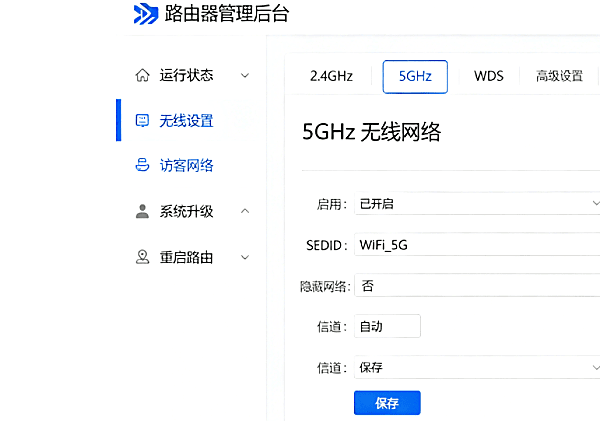Click the 信道 field showing 自动
Viewport: 600px width, 421px height.
coord(387,326)
